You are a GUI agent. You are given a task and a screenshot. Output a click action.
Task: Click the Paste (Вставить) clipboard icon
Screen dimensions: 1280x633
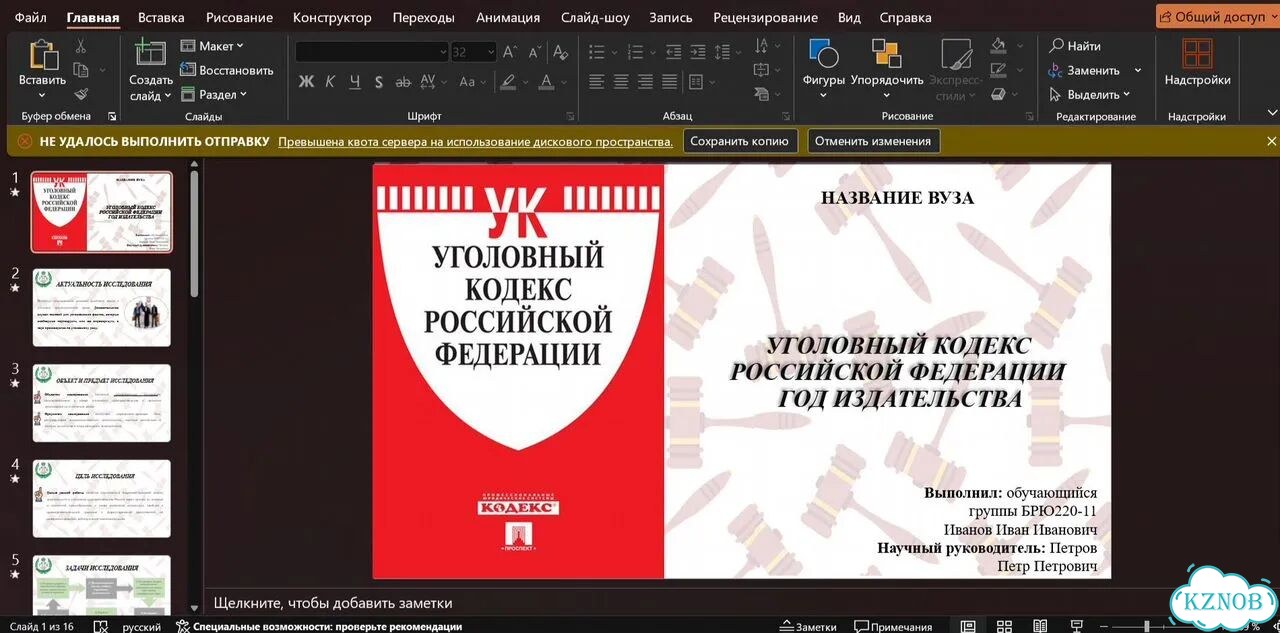pos(43,56)
